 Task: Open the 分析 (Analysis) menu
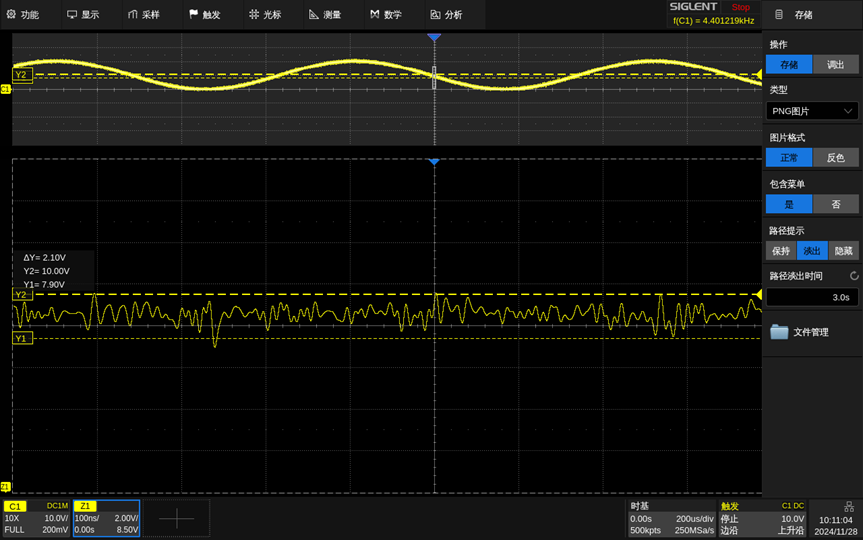(446, 15)
